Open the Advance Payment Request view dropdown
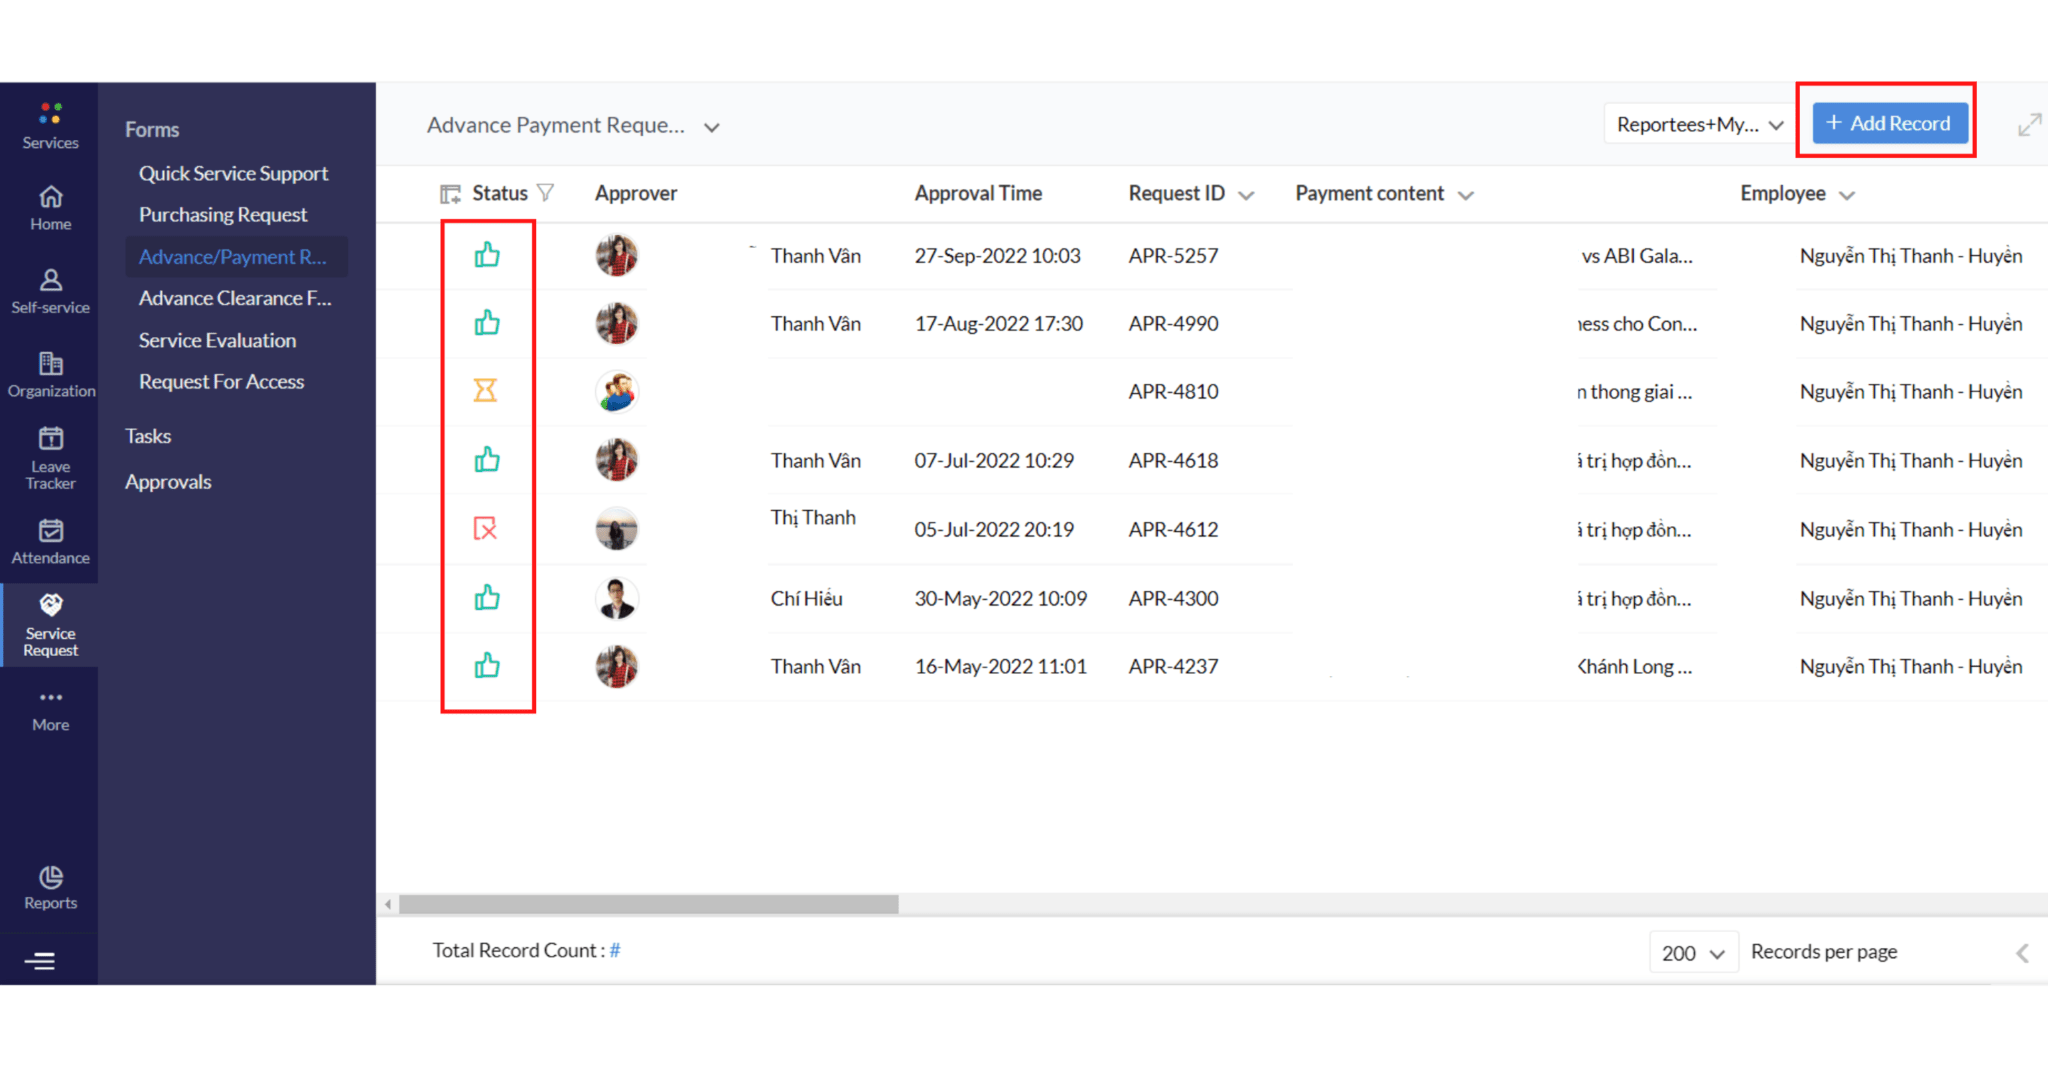Viewport: 2048px width, 1067px height. [711, 126]
